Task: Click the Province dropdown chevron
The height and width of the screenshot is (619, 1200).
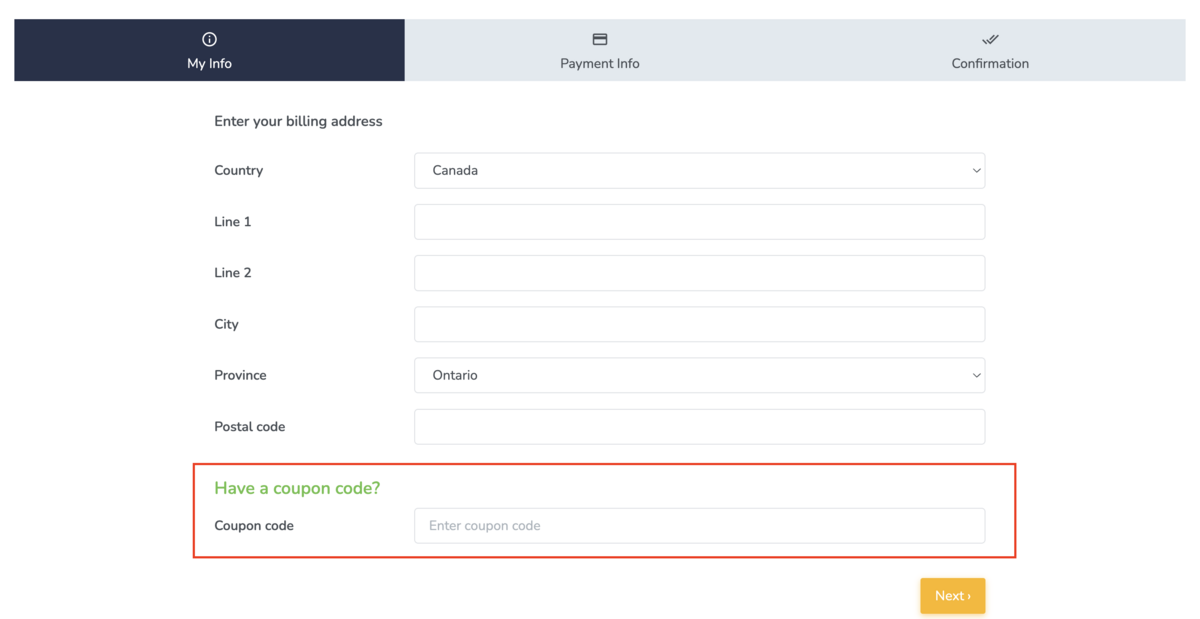Action: pos(976,375)
